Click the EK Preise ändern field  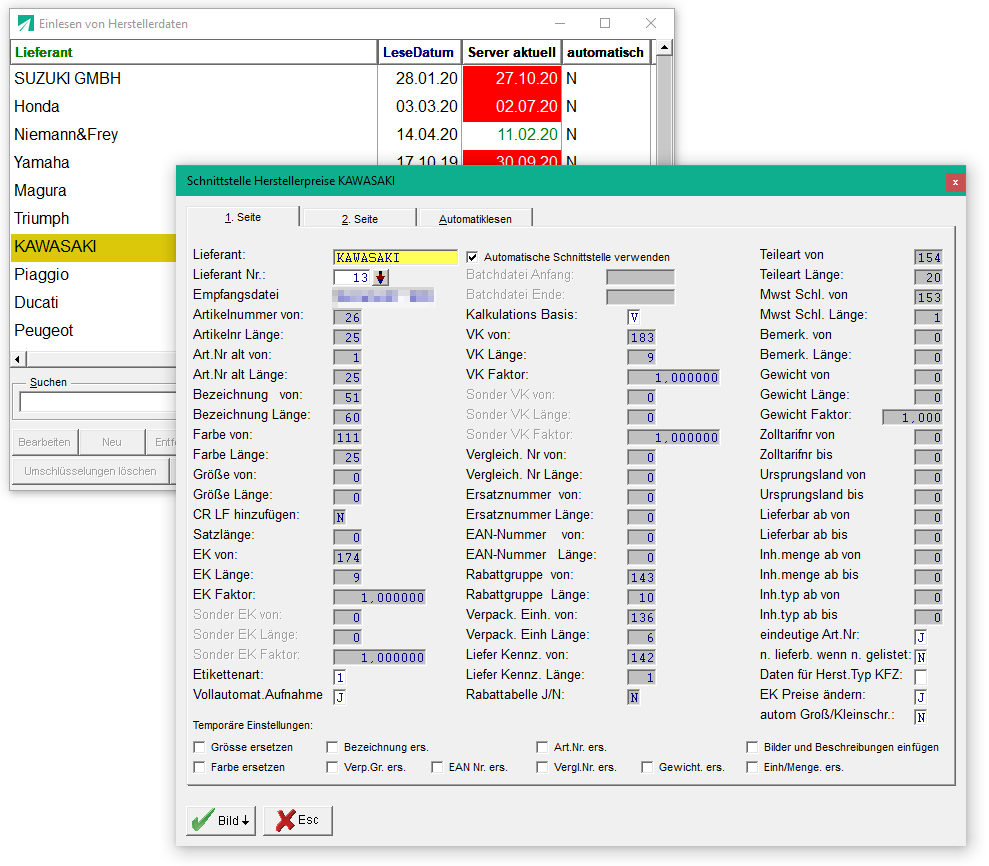coord(921,697)
